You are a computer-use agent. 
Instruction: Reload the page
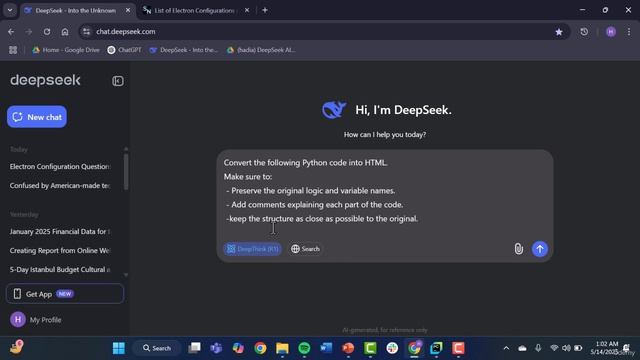[x=47, y=31]
